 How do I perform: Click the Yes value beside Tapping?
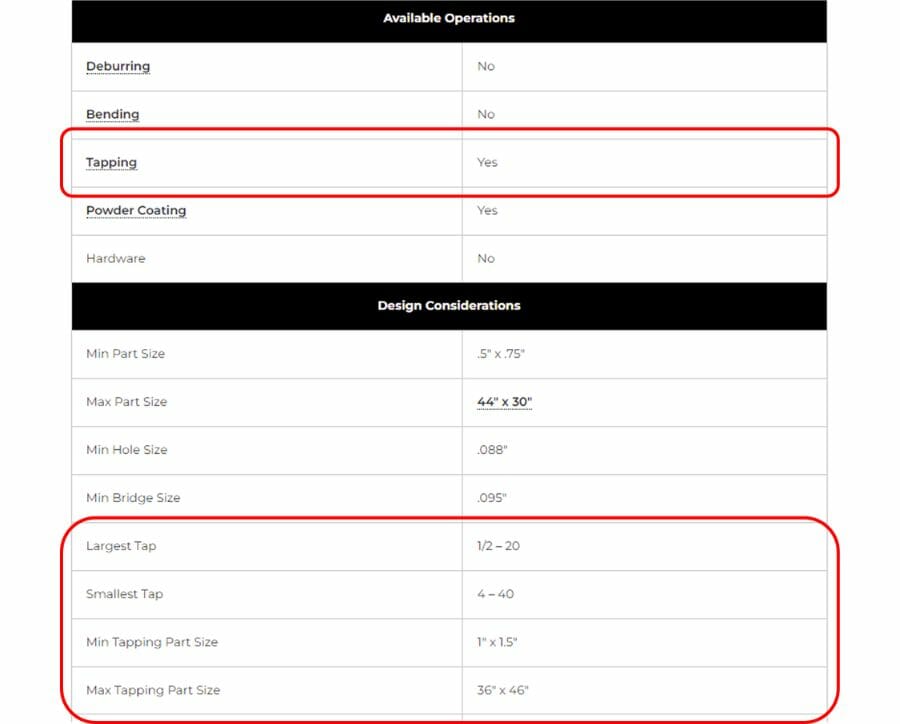click(x=487, y=162)
